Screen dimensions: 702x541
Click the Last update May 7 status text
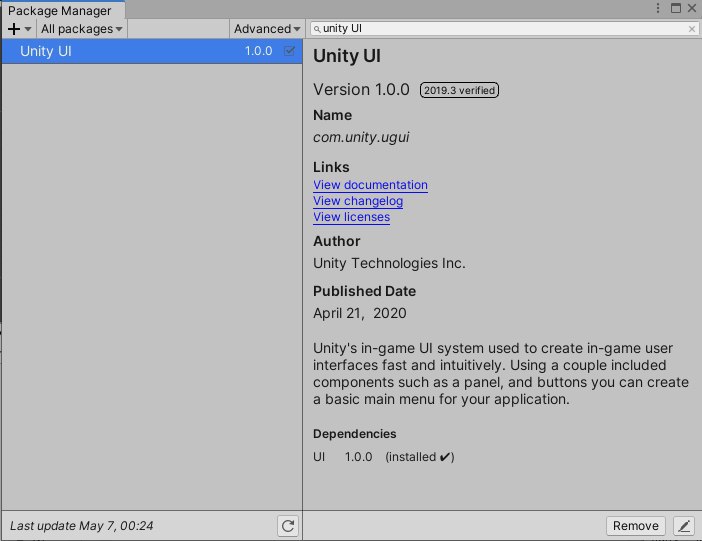pos(81,526)
